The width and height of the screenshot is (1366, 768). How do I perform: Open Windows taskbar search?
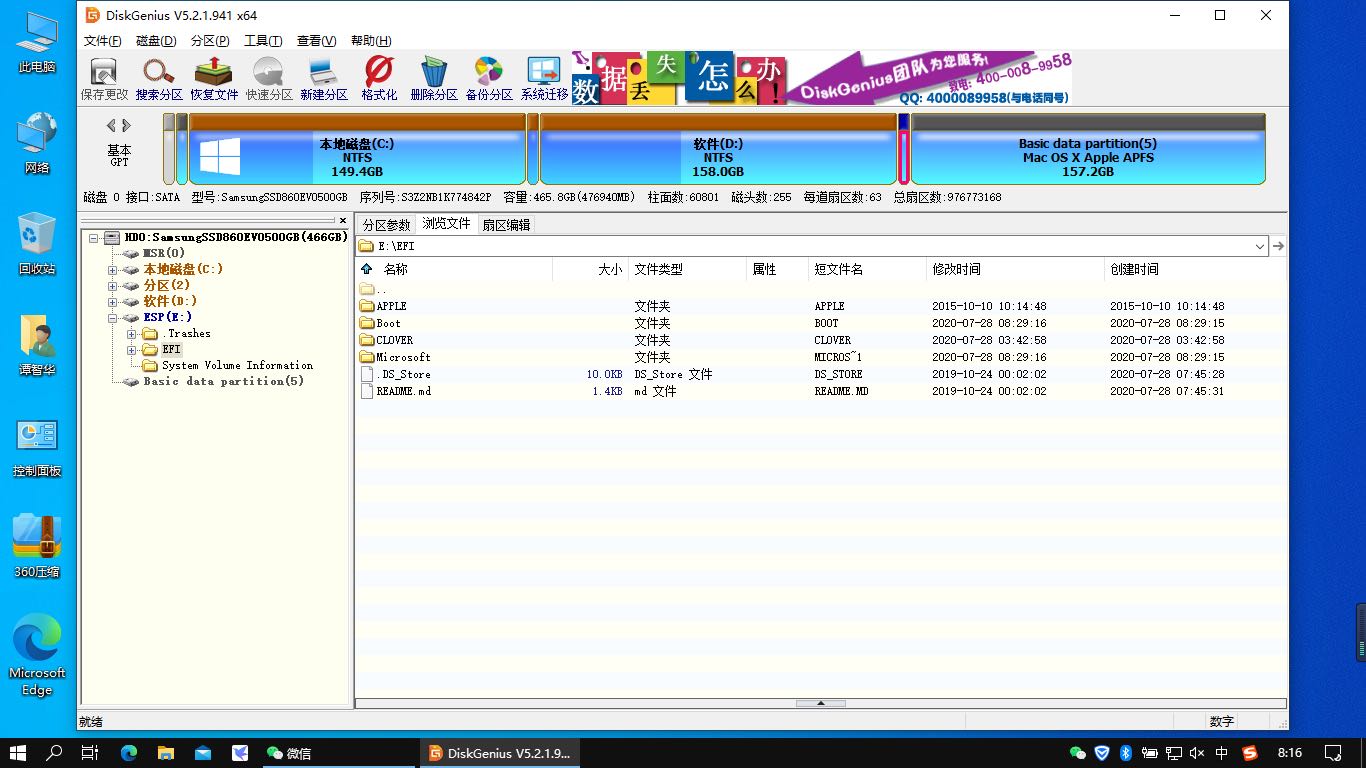55,753
